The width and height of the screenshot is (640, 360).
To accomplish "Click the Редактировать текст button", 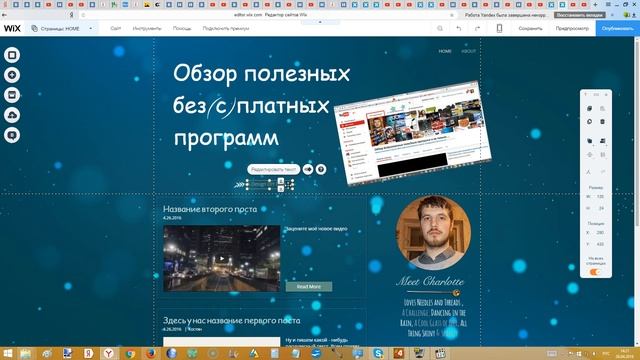I will click(273, 169).
